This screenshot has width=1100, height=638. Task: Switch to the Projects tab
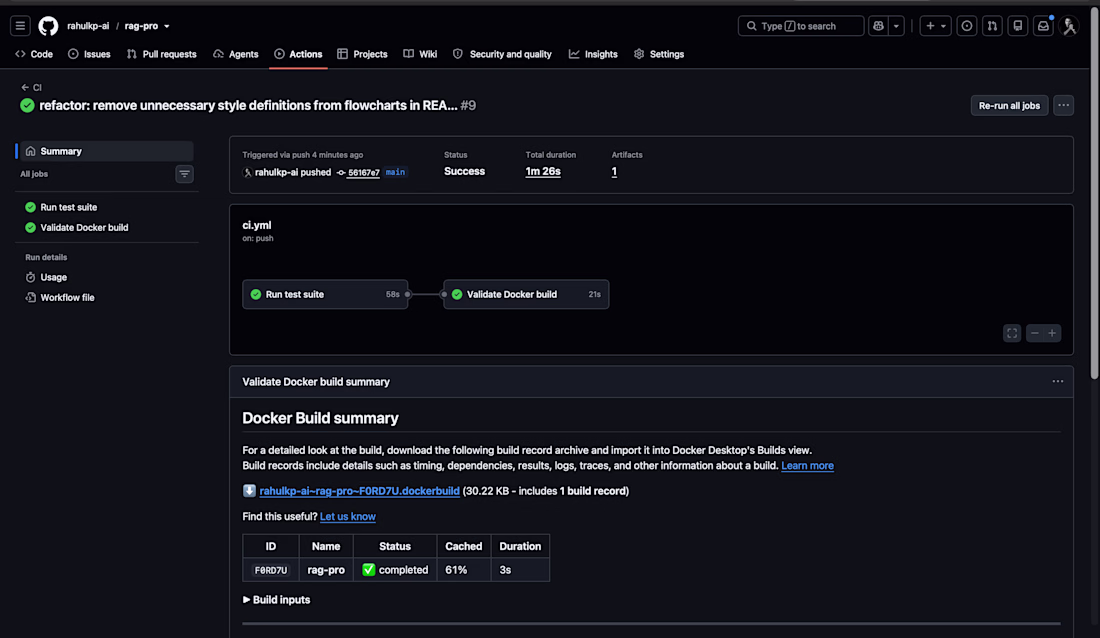362,54
